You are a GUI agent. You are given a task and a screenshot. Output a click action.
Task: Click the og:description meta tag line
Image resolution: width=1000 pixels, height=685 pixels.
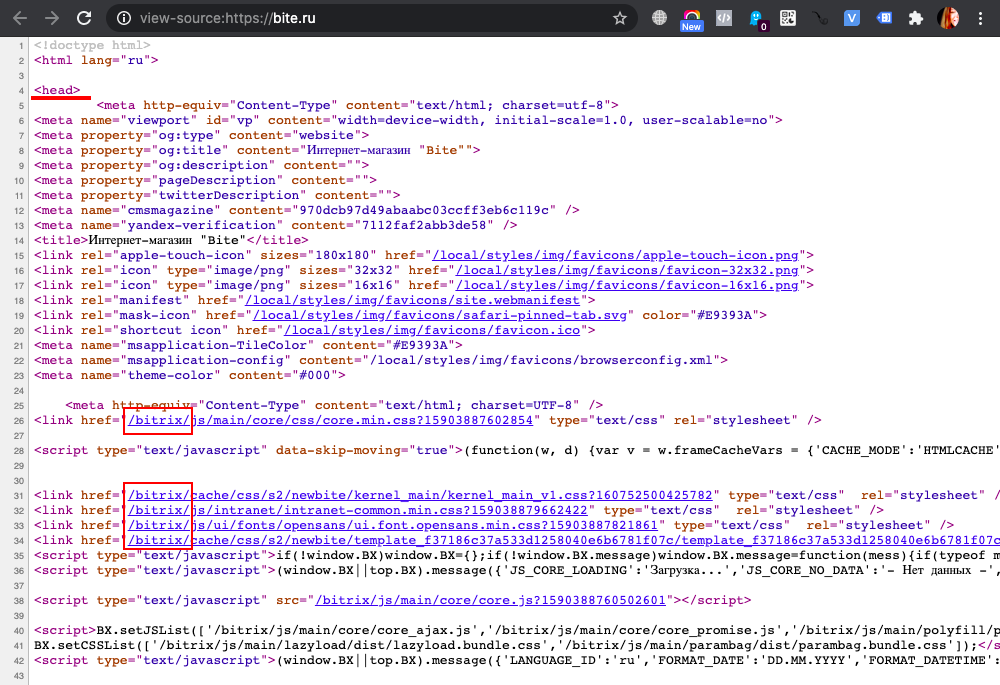(202, 165)
